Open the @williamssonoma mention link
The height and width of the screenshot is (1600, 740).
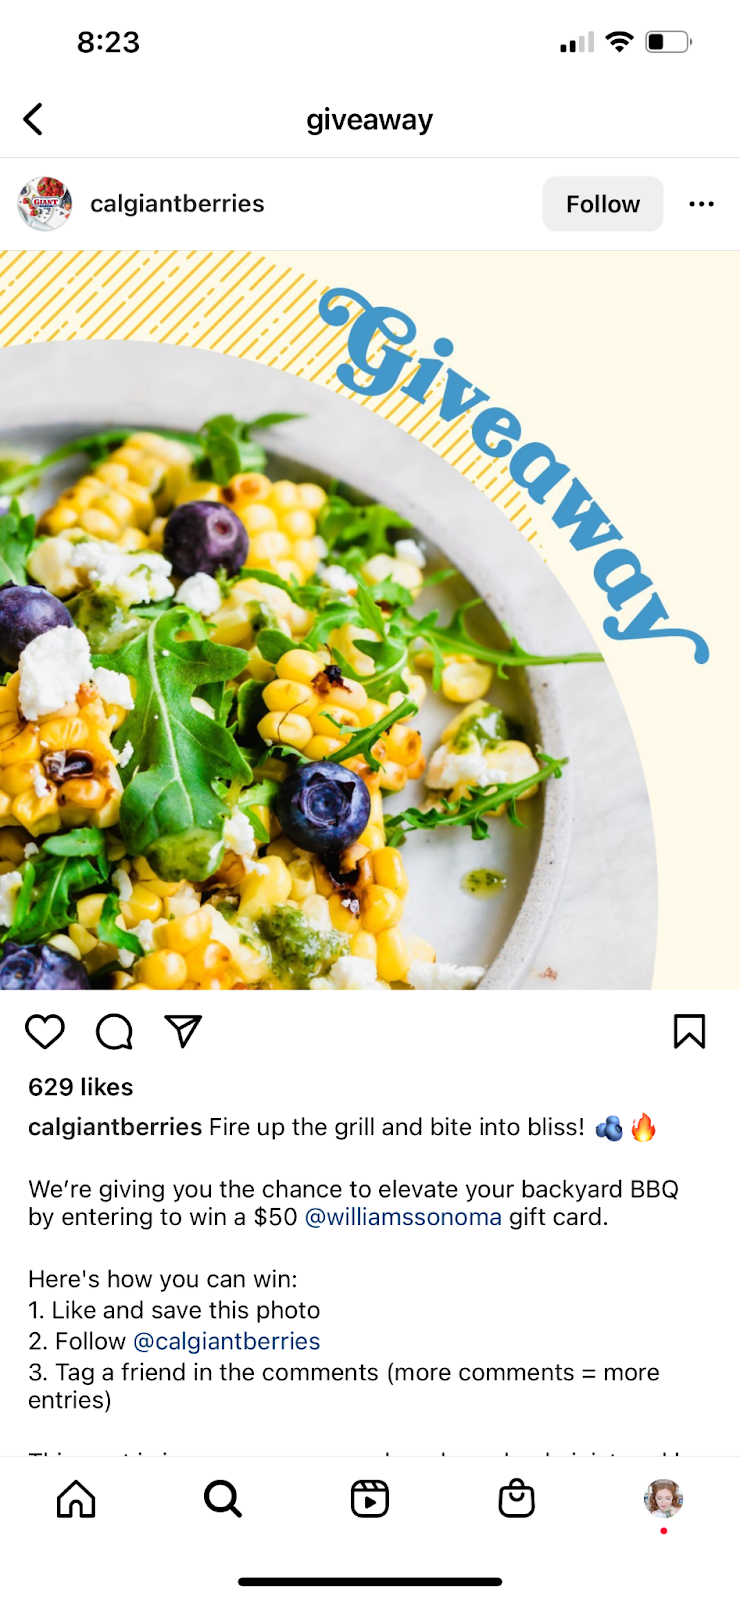pyautogui.click(x=403, y=1217)
